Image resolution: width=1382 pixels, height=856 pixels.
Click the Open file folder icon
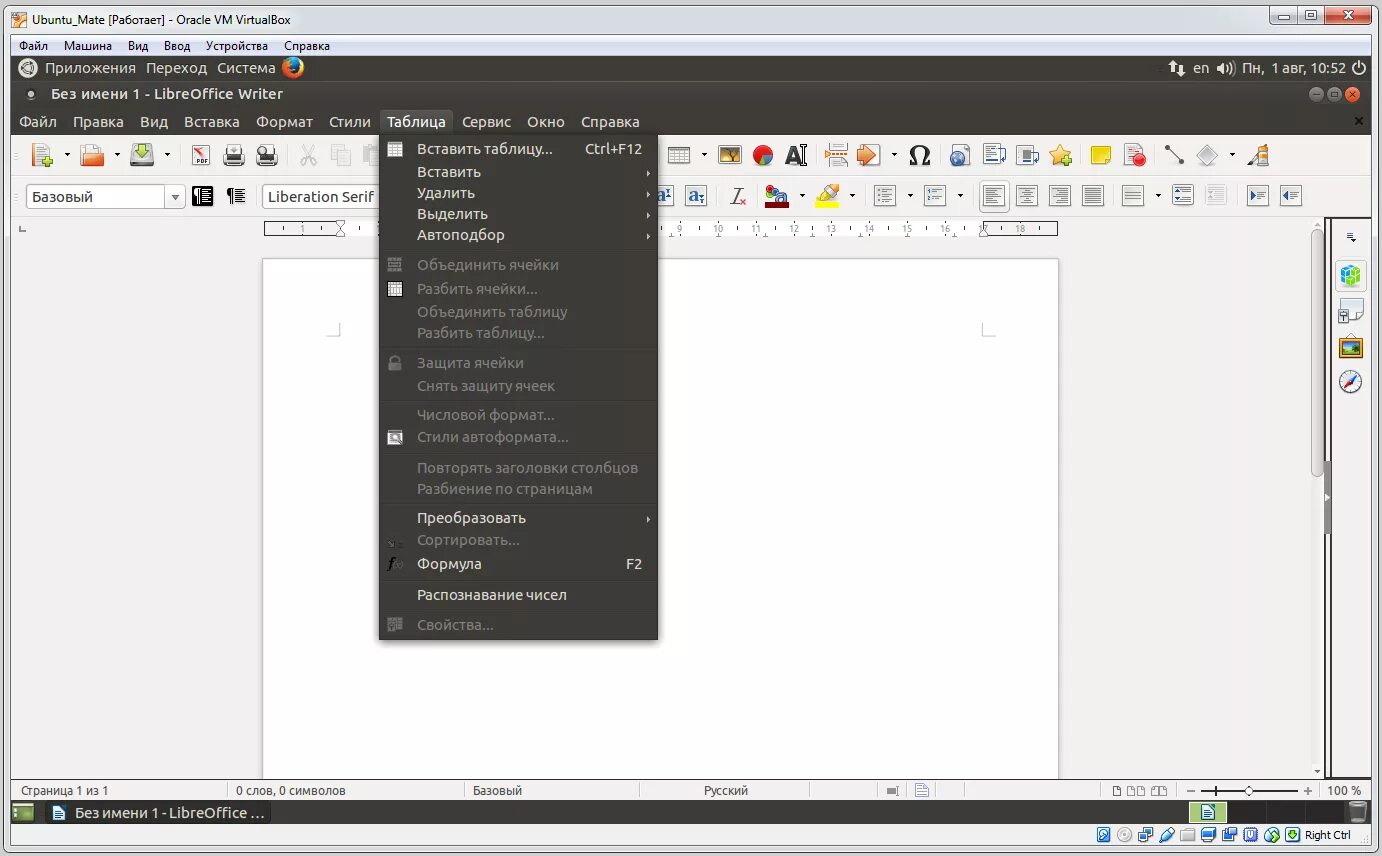click(92, 155)
